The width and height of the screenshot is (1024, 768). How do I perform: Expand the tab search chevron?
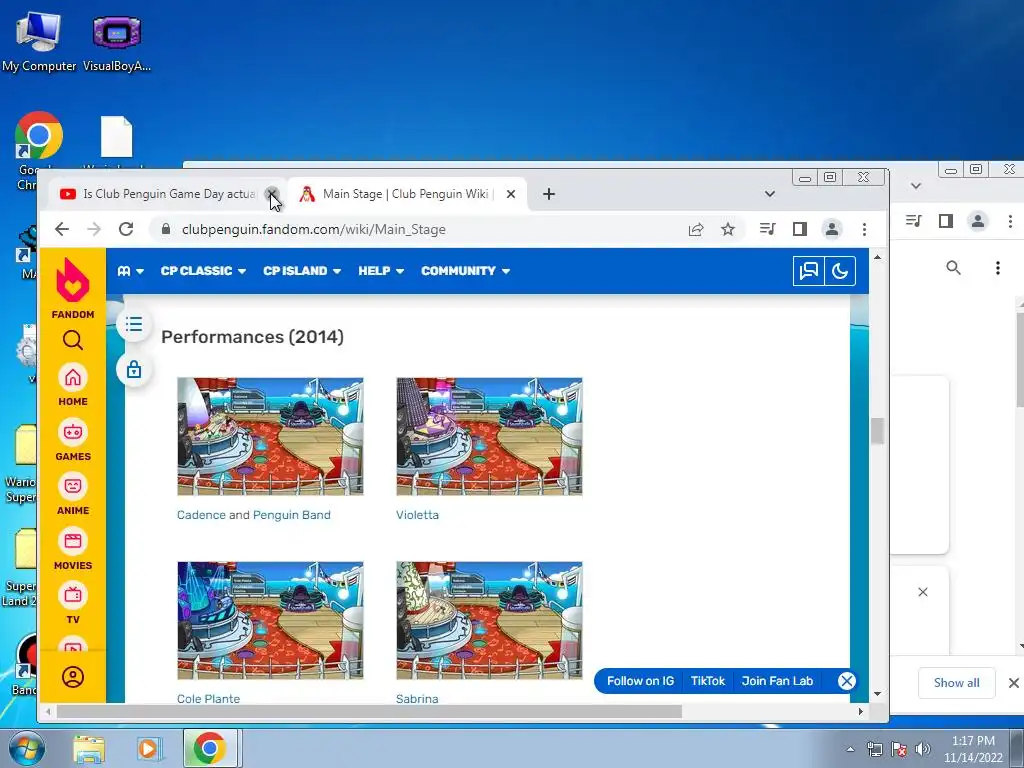coord(770,194)
